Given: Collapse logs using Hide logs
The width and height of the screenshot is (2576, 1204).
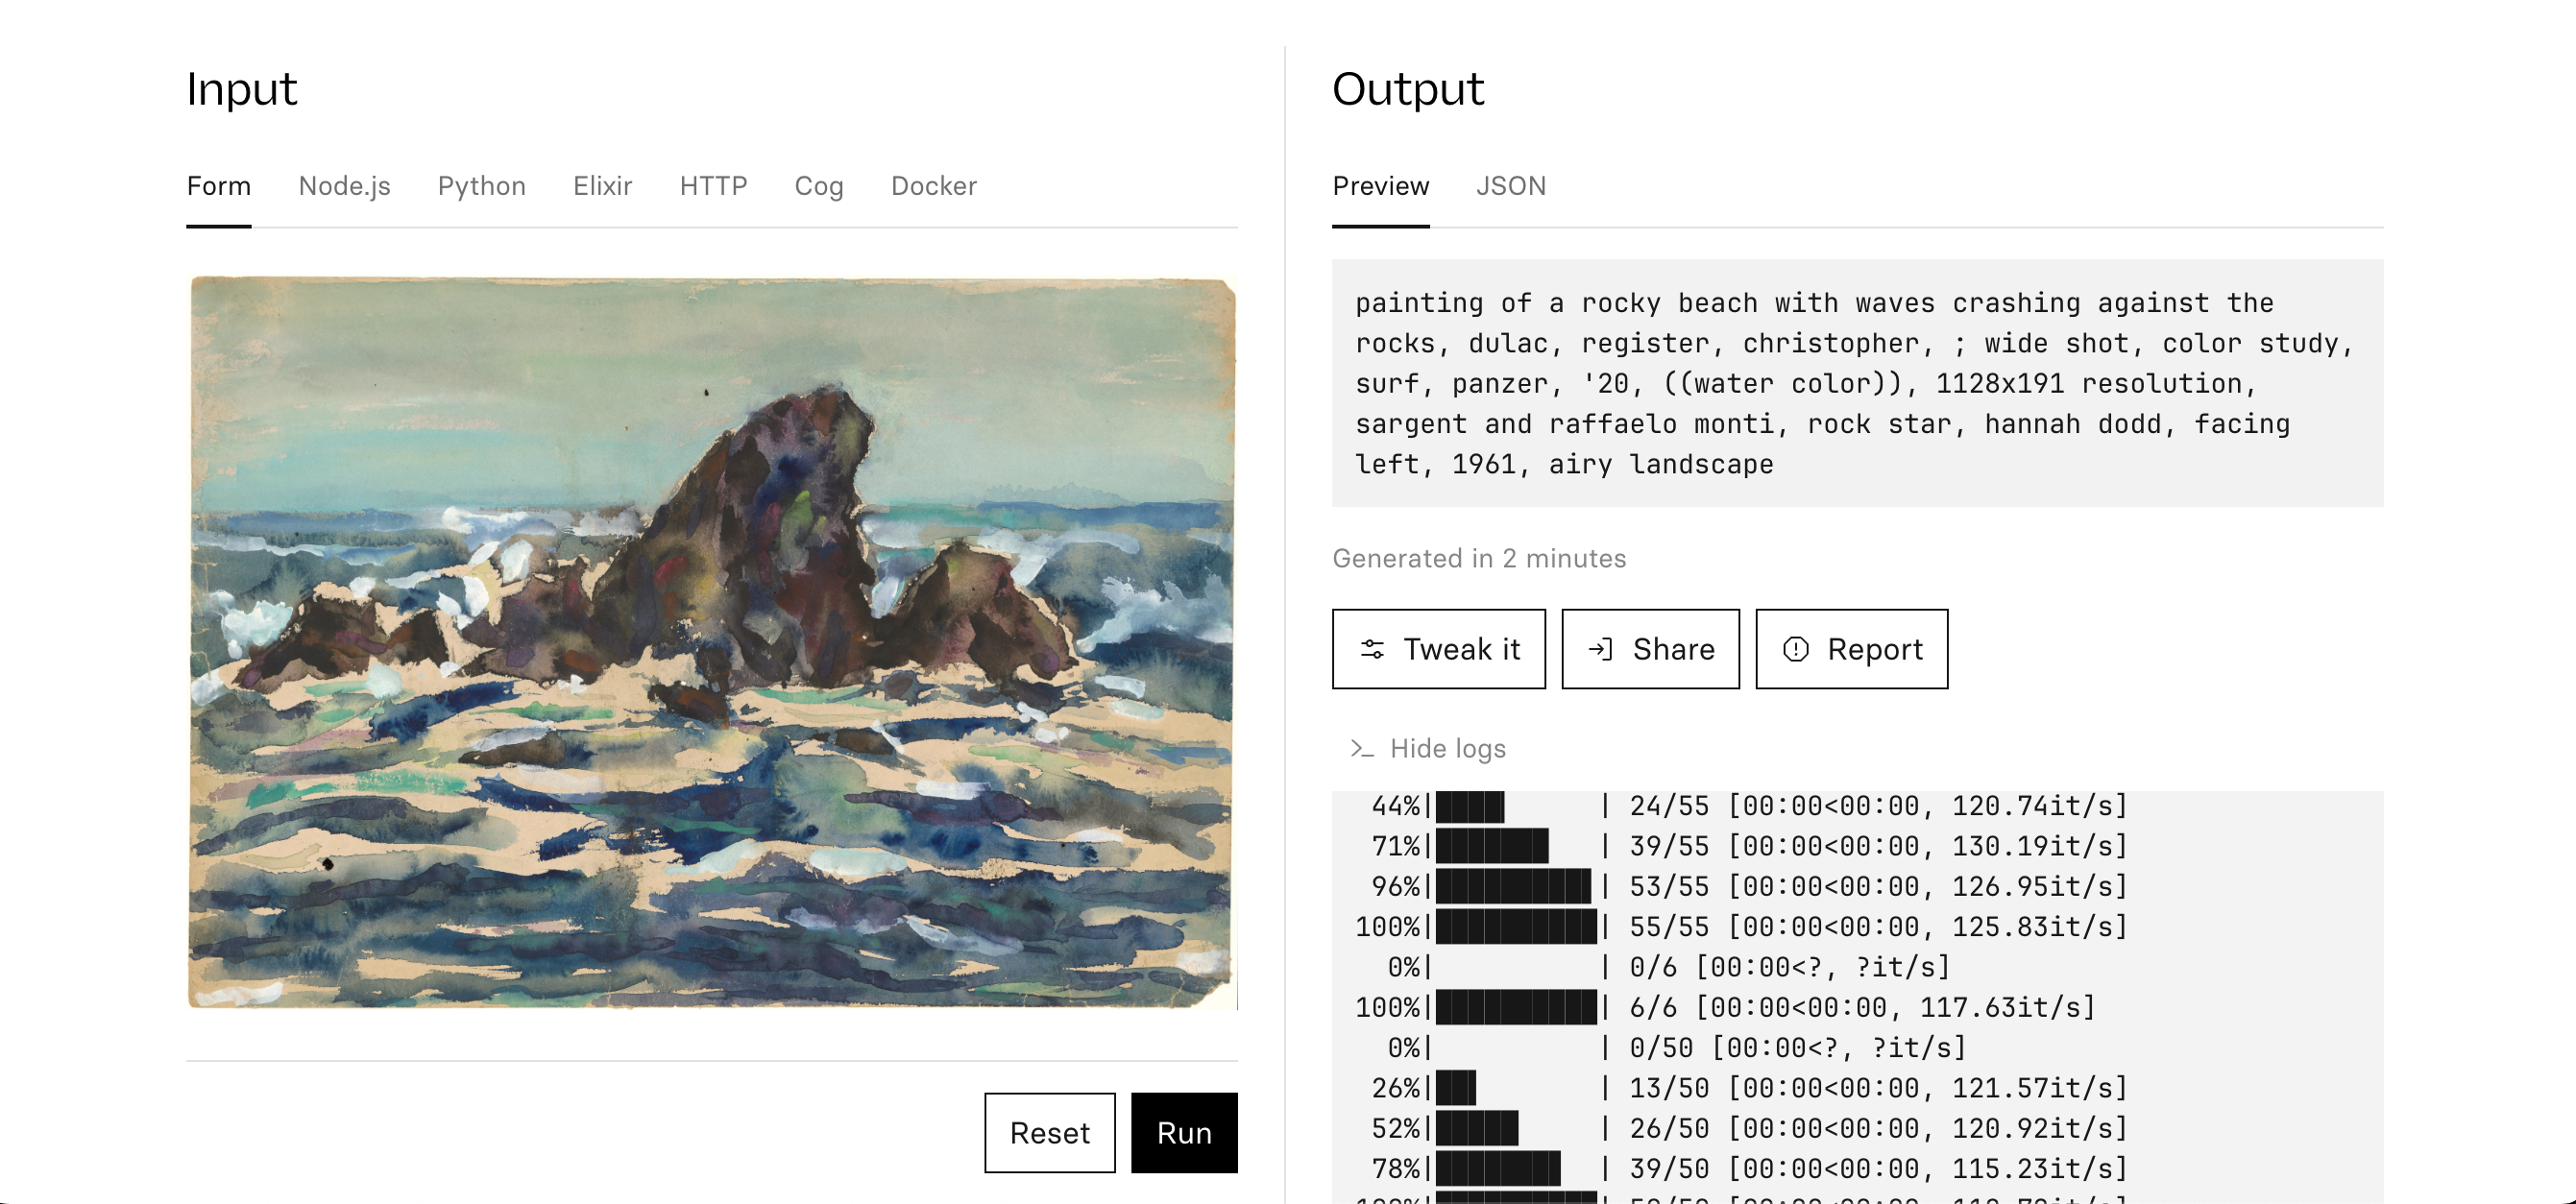Looking at the screenshot, I should click(x=1447, y=748).
